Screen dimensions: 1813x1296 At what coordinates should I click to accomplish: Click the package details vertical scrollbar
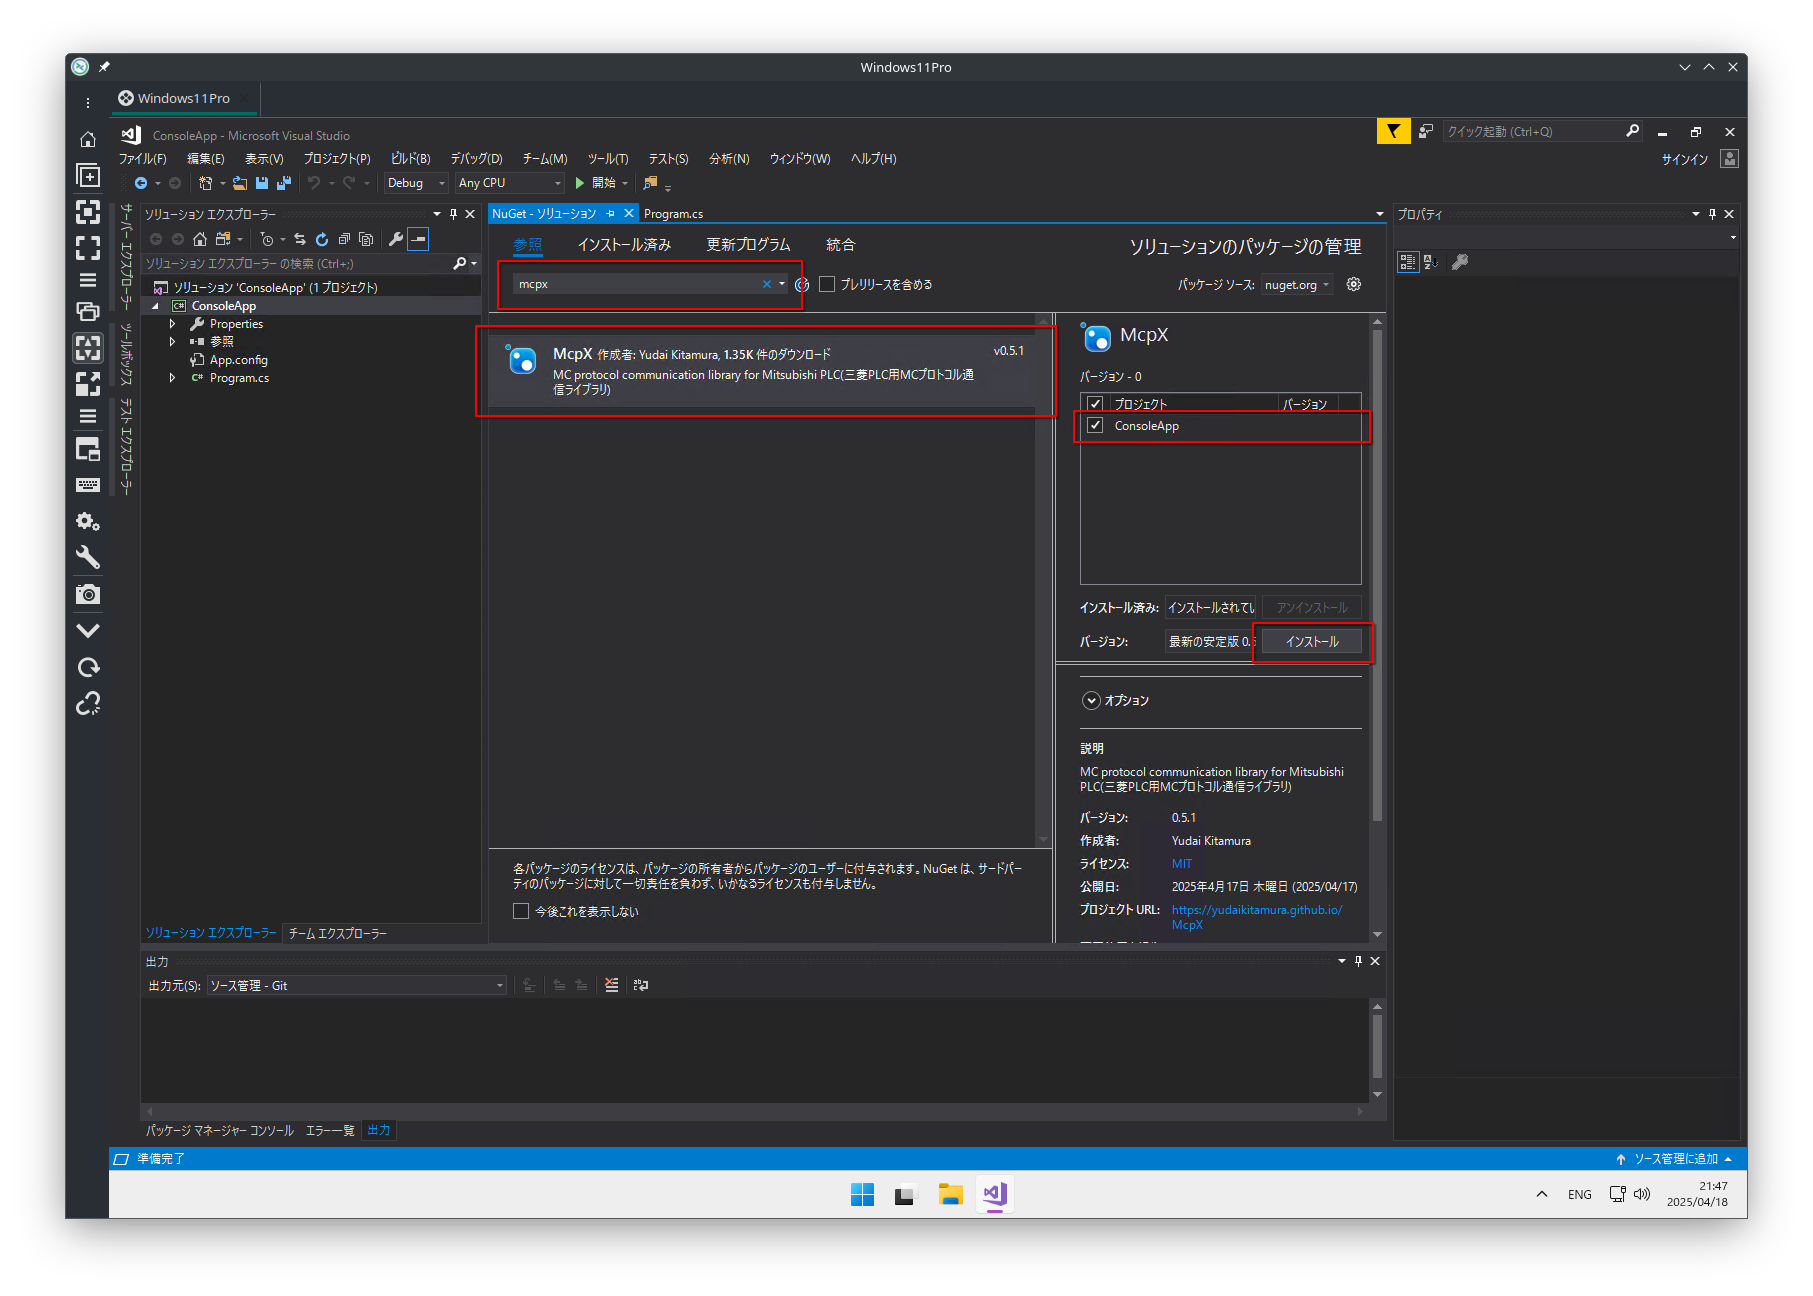coord(1377,575)
